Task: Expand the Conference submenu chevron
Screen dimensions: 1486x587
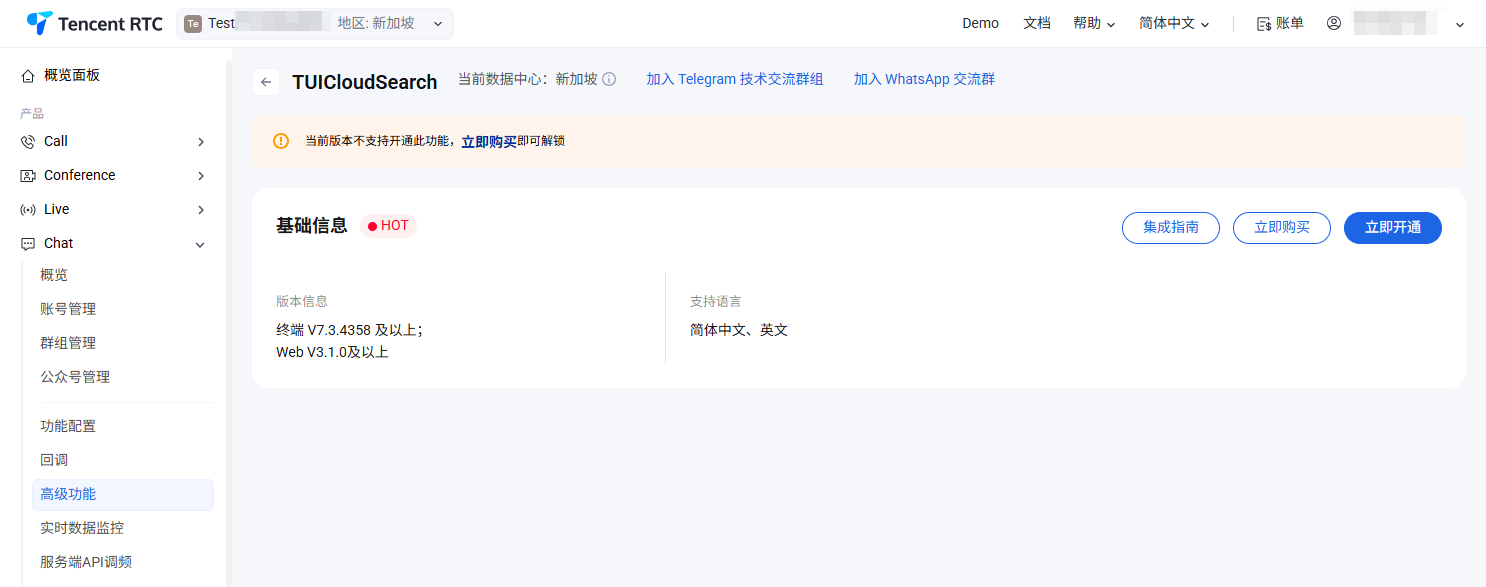Action: pos(201,176)
